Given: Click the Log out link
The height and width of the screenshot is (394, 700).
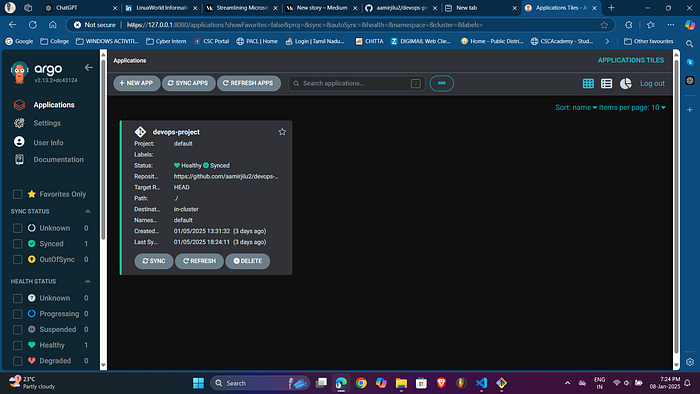Looking at the screenshot, I should 652,83.
